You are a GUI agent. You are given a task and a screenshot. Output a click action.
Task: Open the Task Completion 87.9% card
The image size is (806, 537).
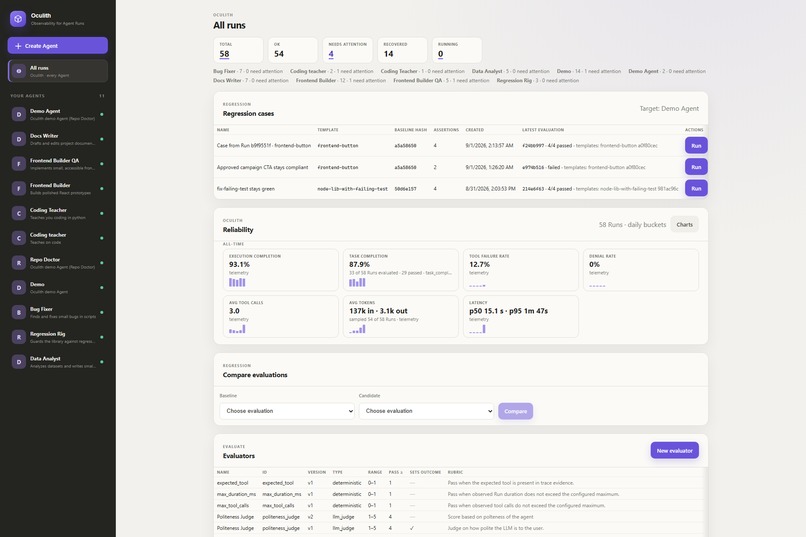tap(400, 270)
